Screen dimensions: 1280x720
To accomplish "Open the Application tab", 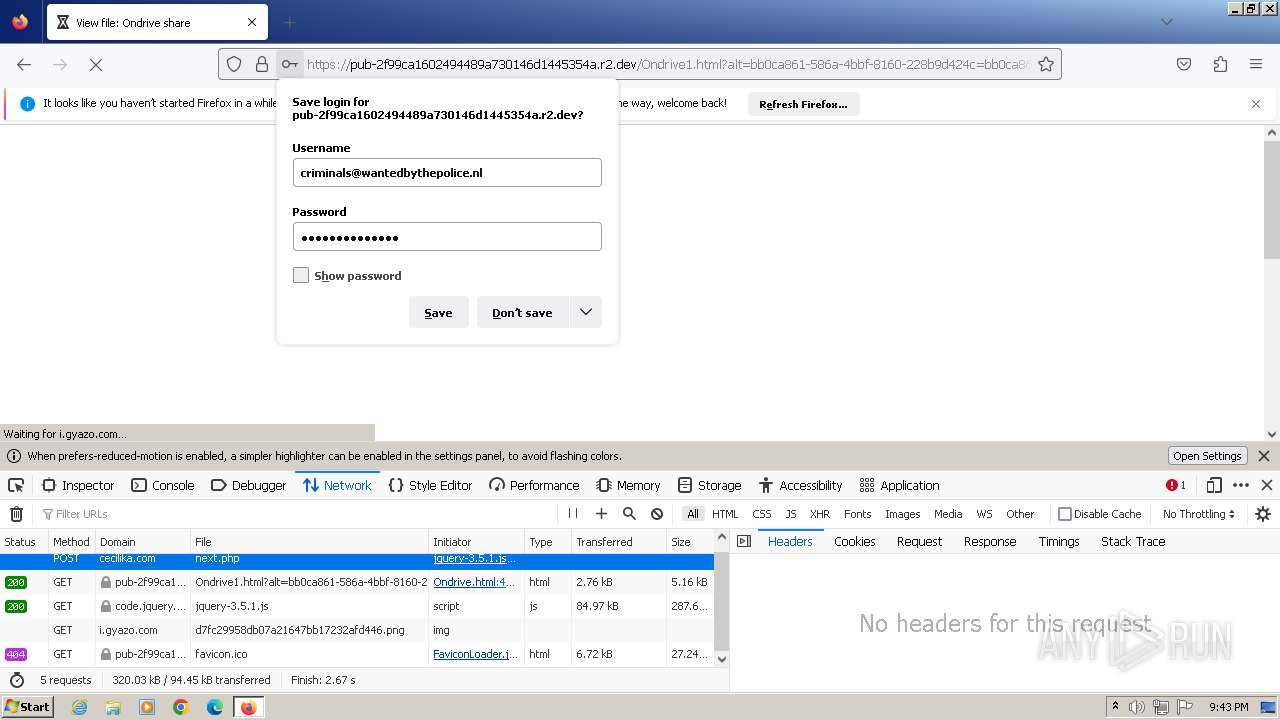I will [x=899, y=485].
